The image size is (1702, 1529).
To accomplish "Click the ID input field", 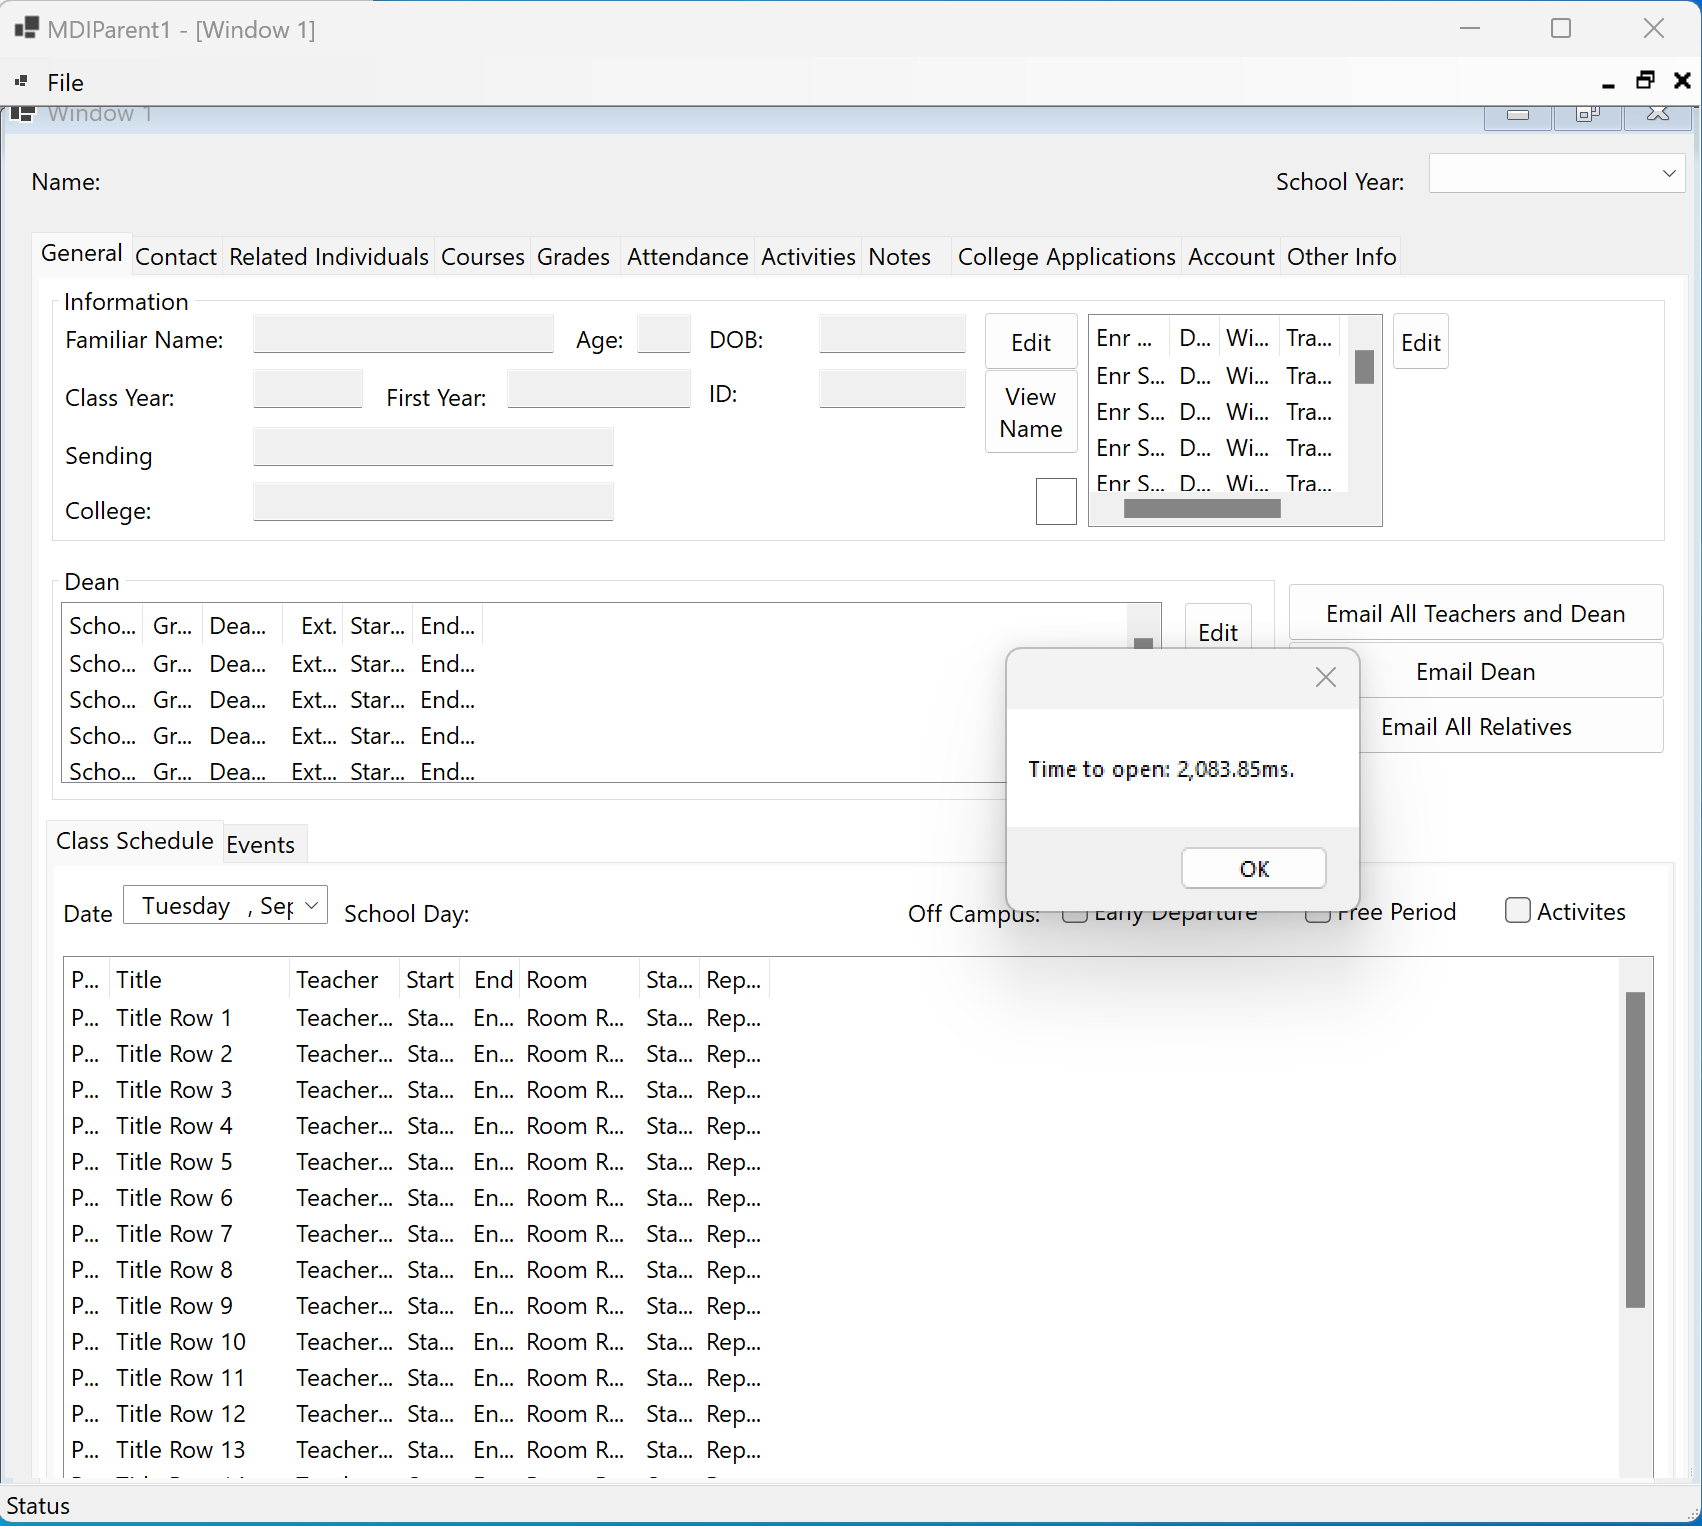I will point(892,389).
